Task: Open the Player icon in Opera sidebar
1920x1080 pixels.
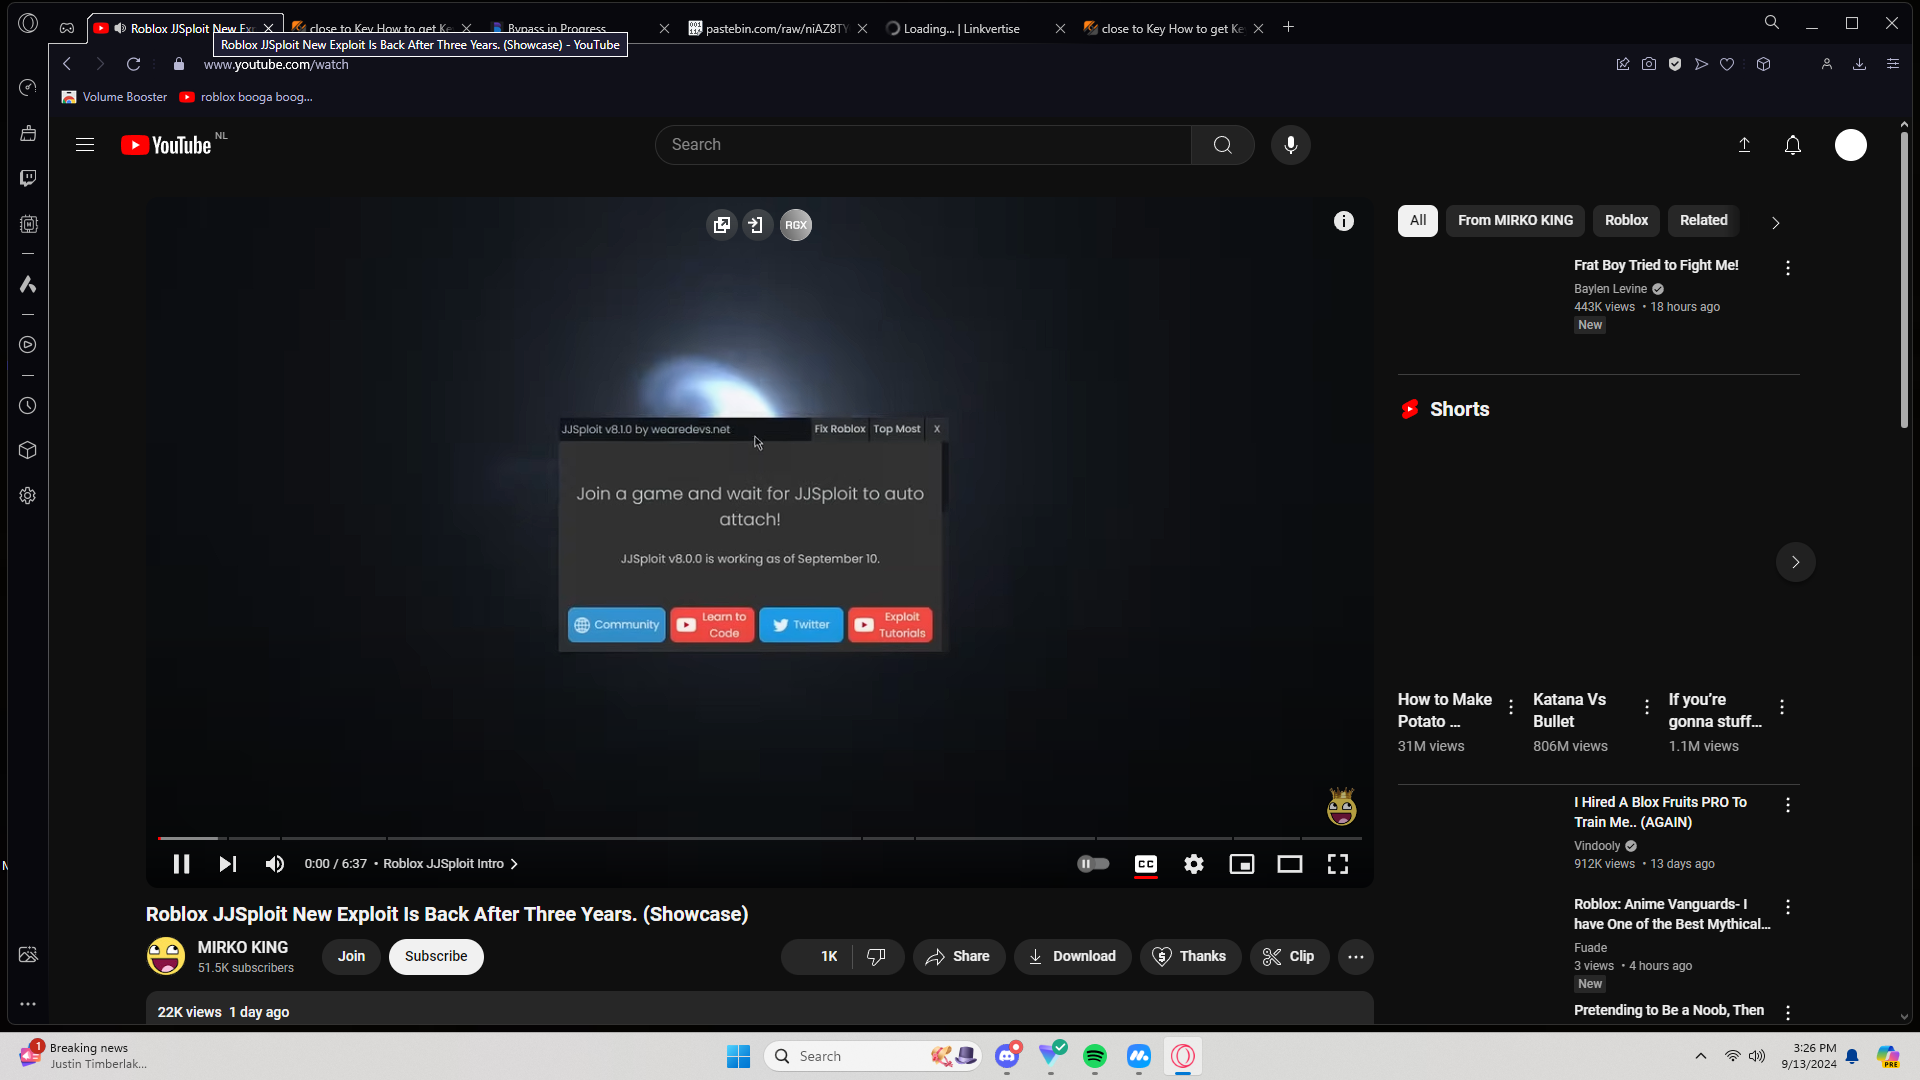Action: (28, 345)
